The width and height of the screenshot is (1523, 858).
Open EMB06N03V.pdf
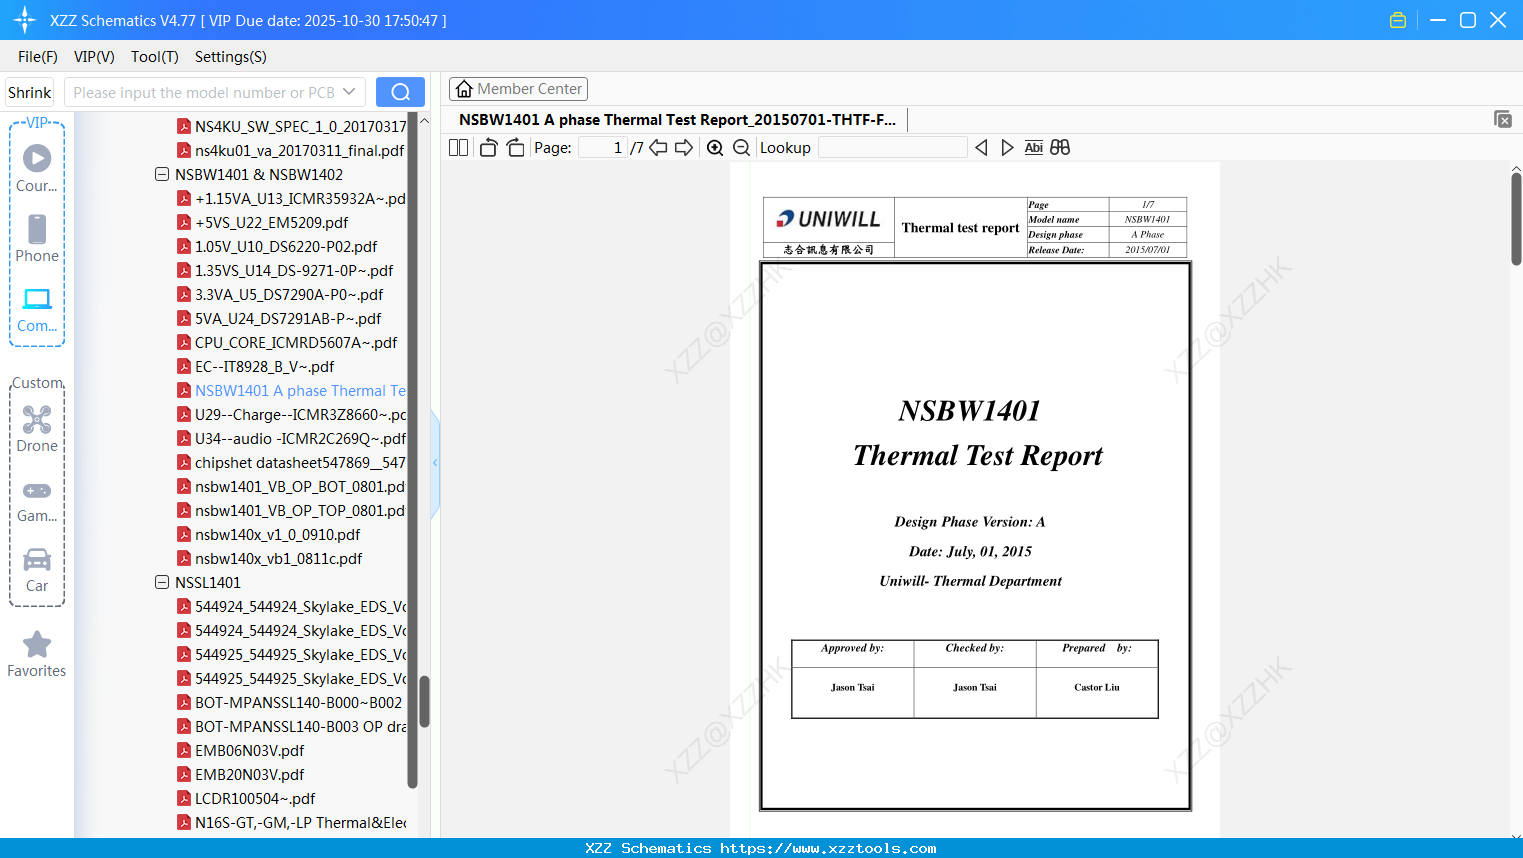tap(249, 750)
